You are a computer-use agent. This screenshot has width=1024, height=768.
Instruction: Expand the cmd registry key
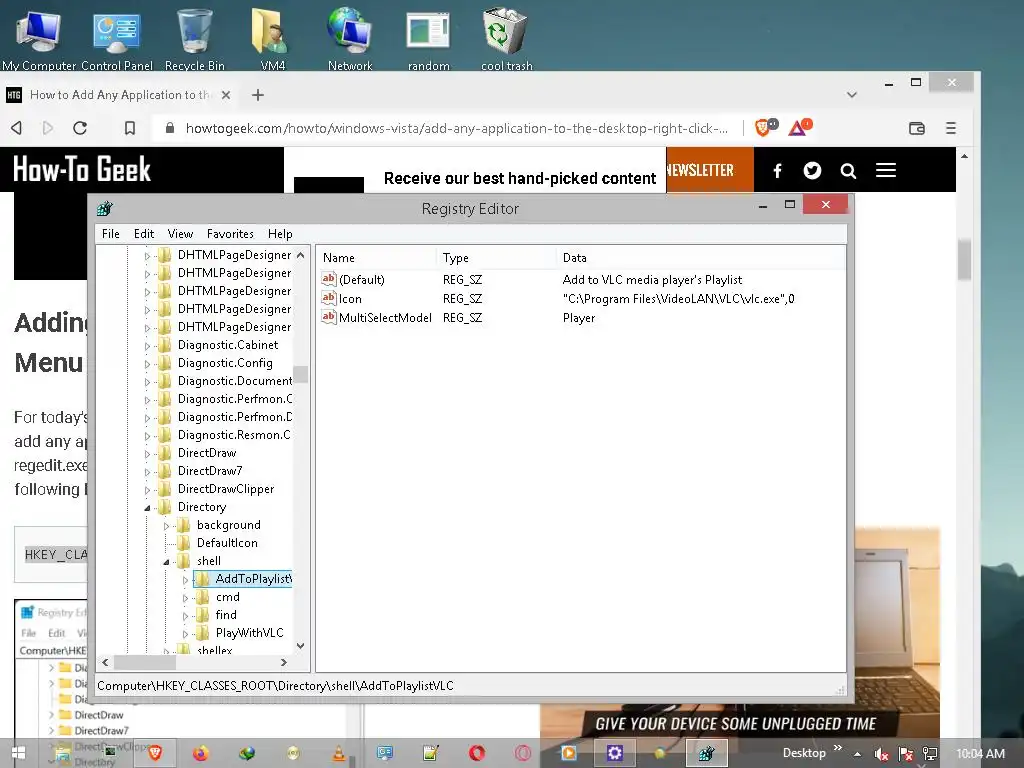(185, 598)
